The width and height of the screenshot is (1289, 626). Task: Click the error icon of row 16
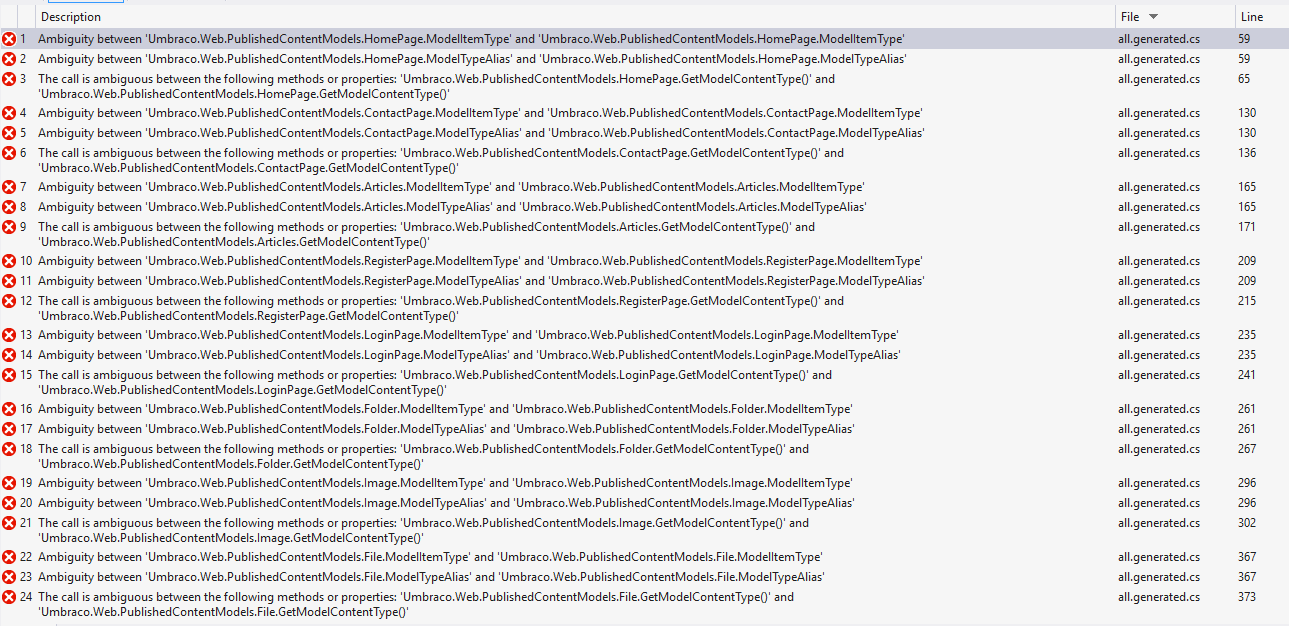pyautogui.click(x=9, y=409)
